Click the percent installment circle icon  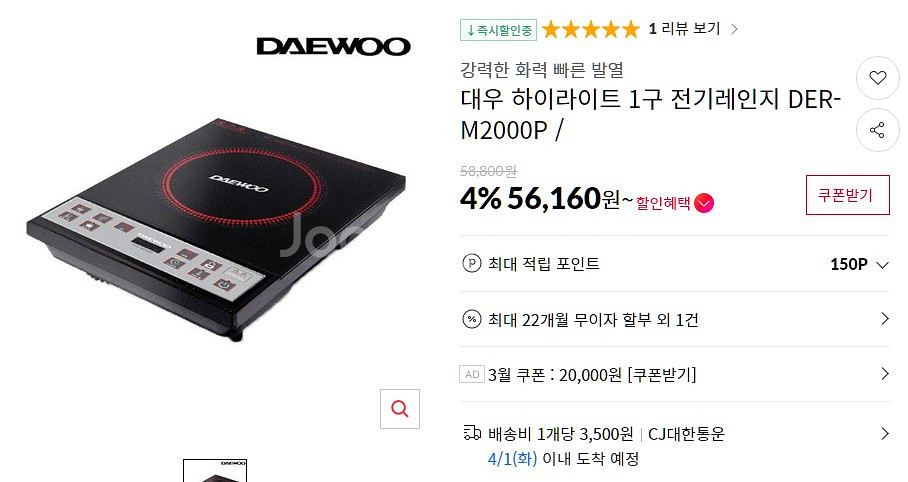(471, 319)
